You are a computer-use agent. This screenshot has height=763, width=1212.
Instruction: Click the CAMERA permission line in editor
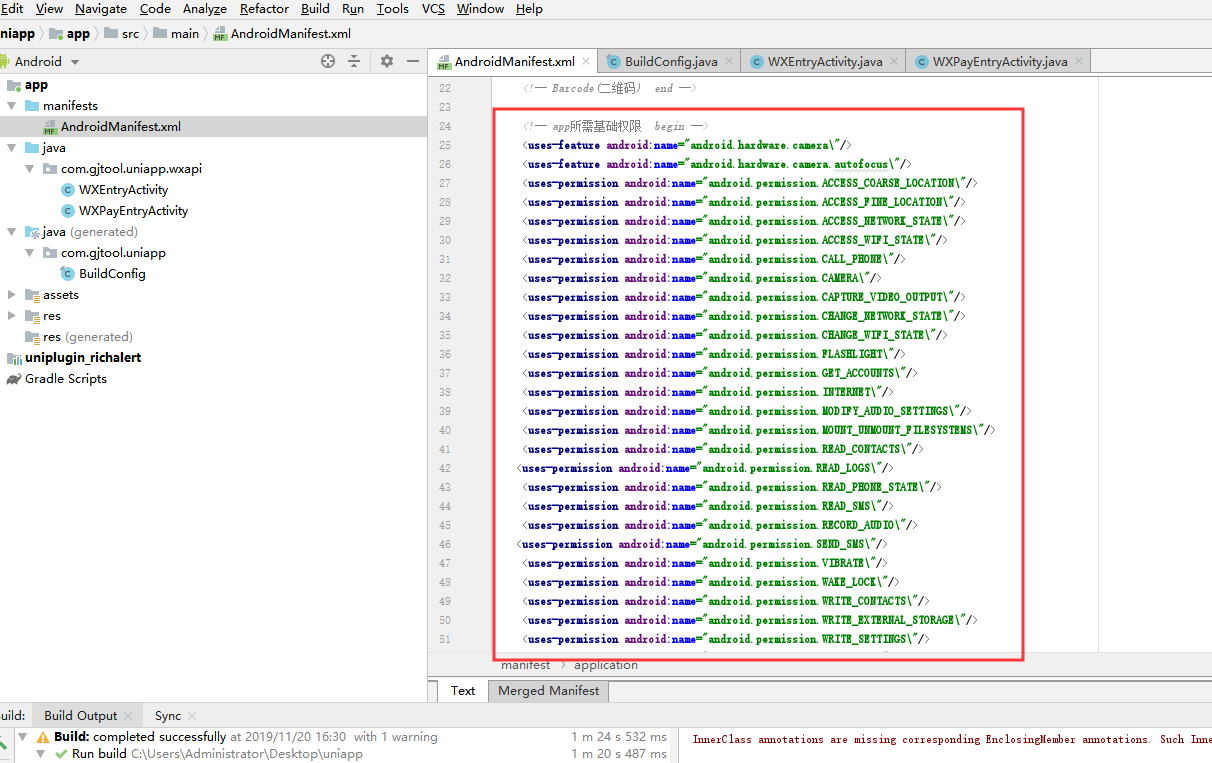click(702, 278)
